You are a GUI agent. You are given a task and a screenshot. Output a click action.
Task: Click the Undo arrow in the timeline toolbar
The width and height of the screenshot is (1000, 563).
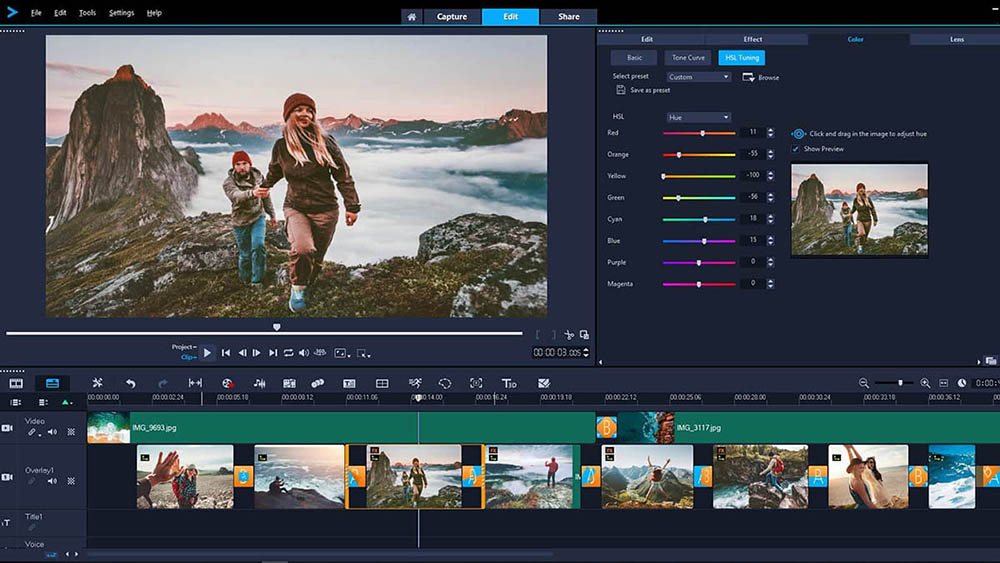pyautogui.click(x=130, y=383)
